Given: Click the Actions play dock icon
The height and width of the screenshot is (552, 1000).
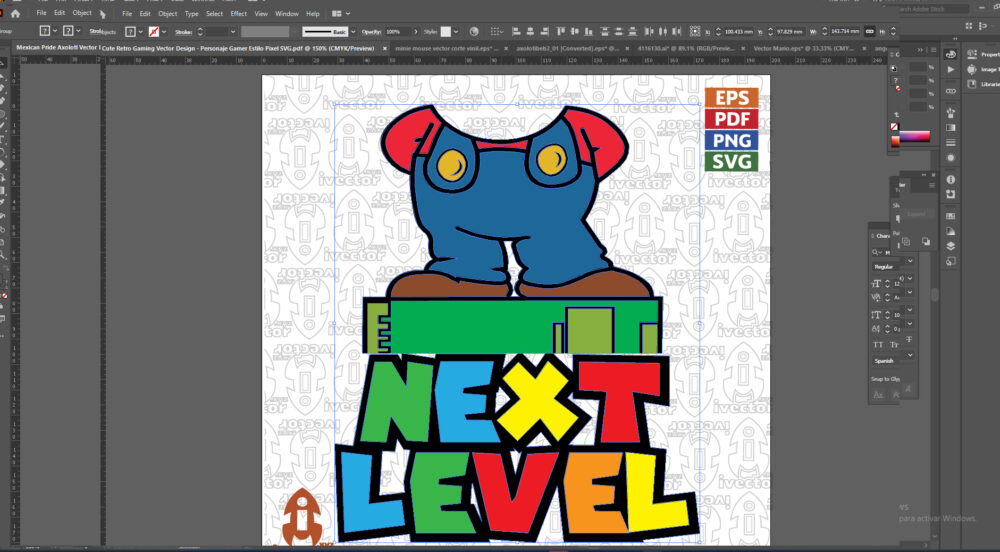Looking at the screenshot, I should [951, 69].
